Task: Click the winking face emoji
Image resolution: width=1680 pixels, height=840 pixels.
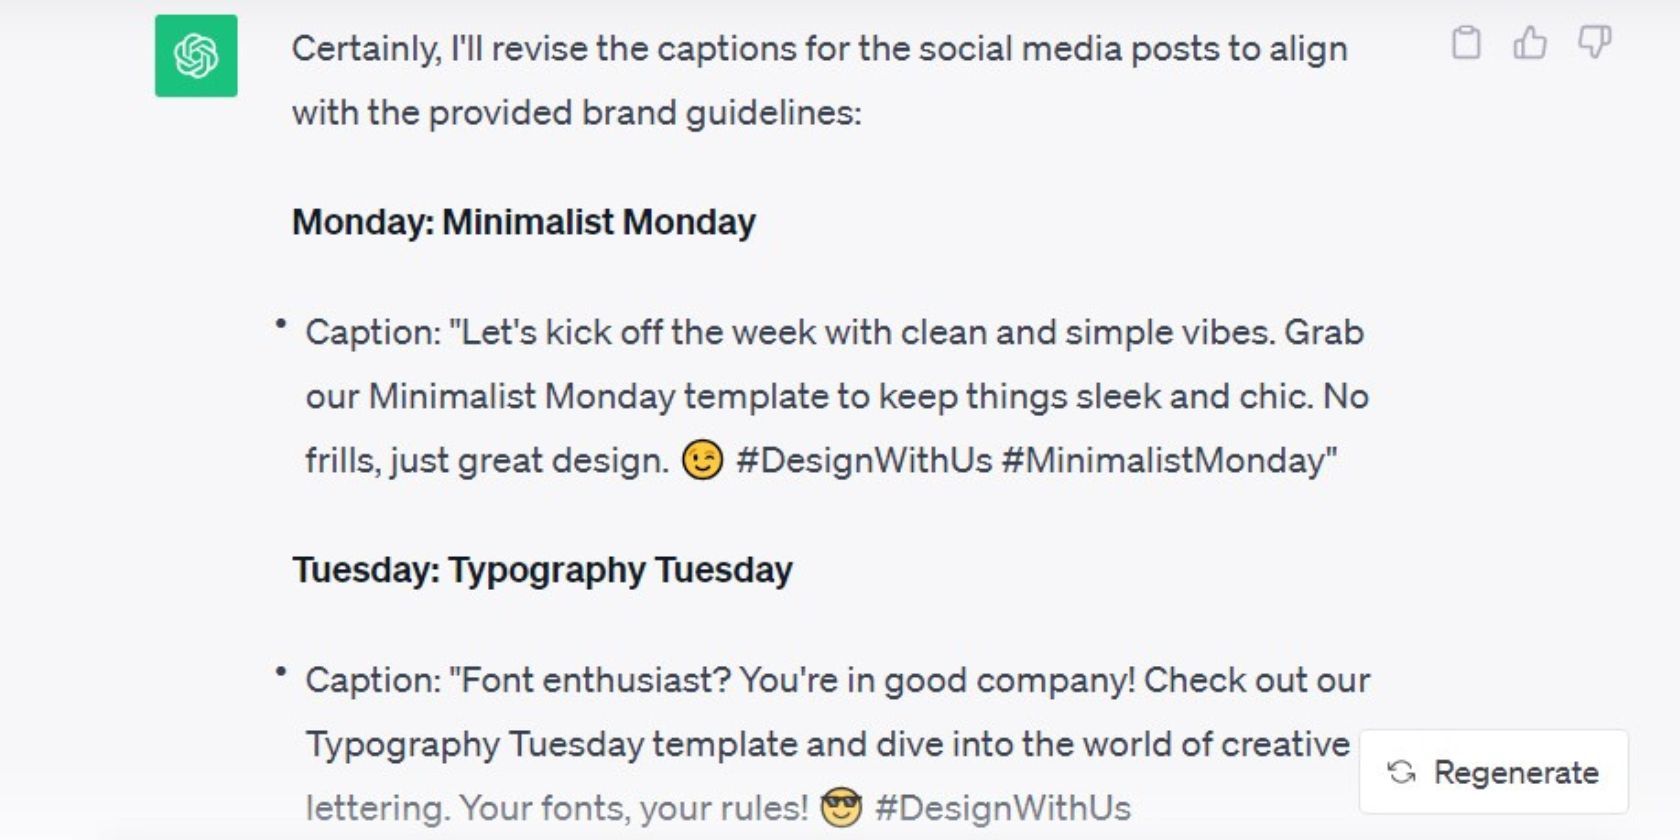Action: tap(702, 460)
